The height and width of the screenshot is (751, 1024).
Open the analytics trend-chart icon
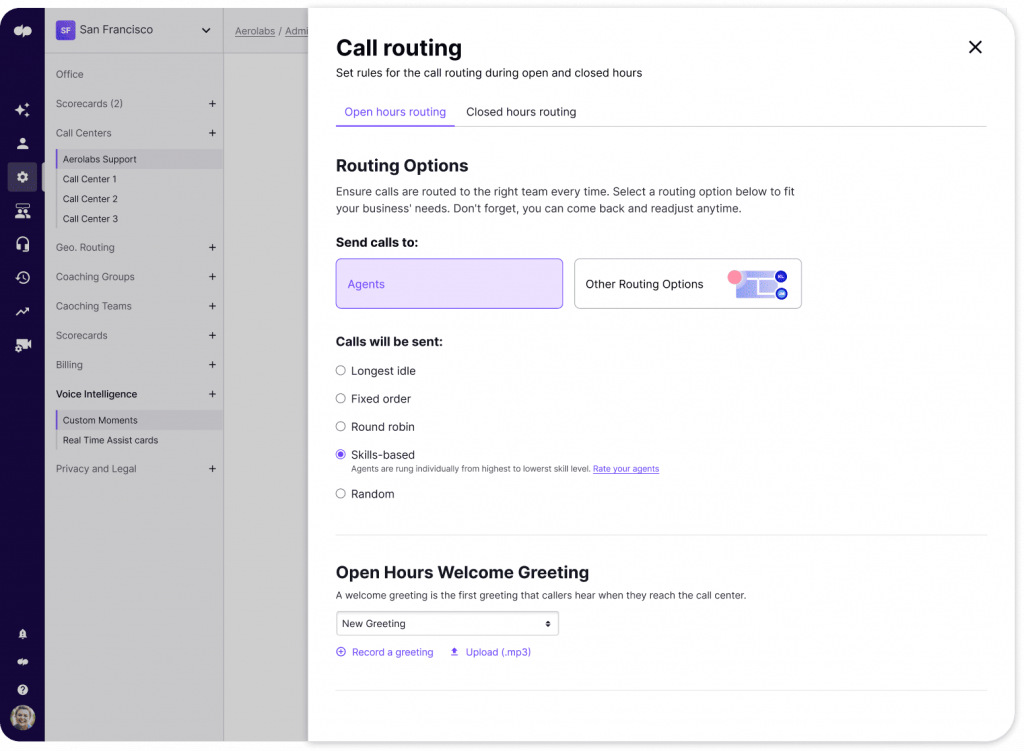point(21,311)
